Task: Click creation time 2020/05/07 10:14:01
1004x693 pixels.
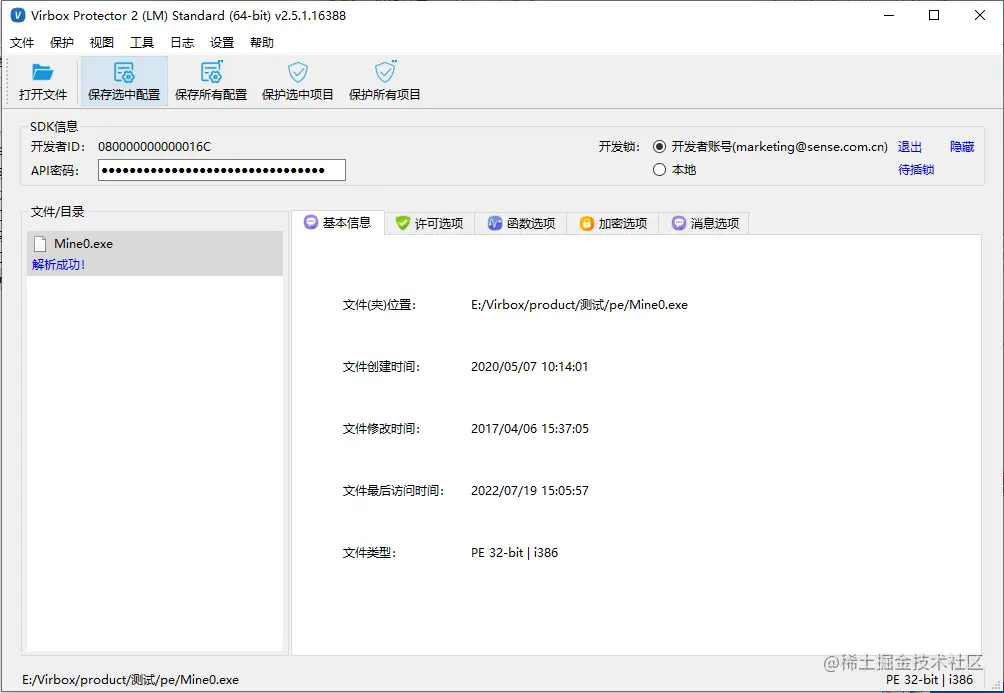Action: pyautogui.click(x=530, y=367)
